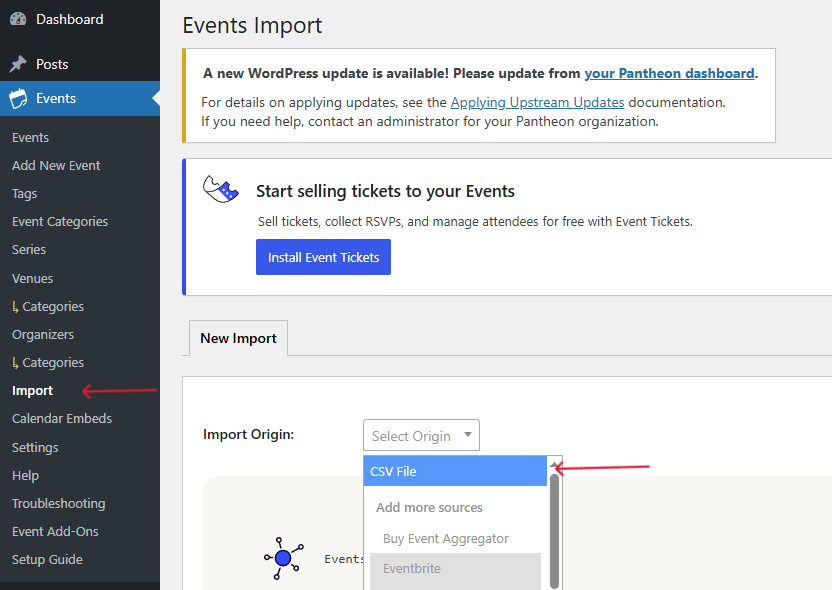Screen dimensions: 832x590
Task: Switch to the New Import tab
Action: coord(238,338)
